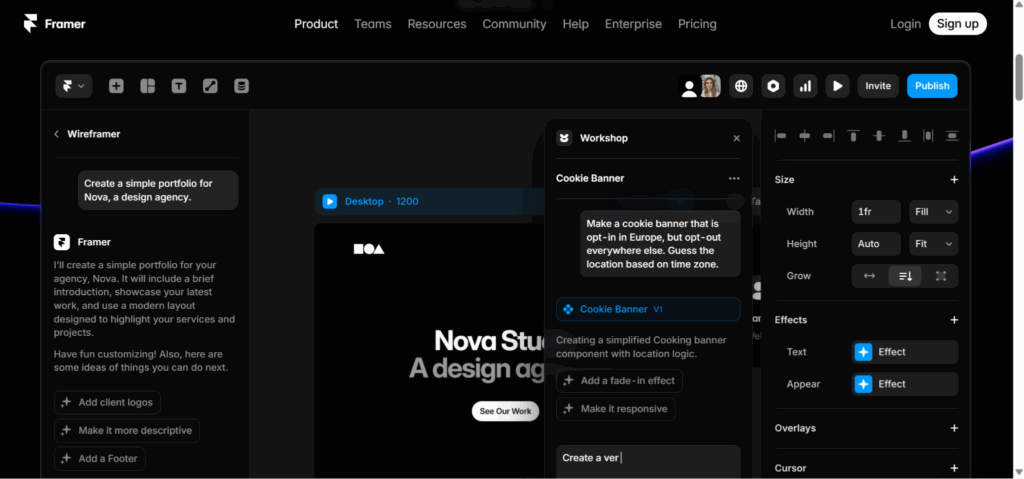
Task: Open the Width Fill dropdown
Action: click(x=933, y=212)
